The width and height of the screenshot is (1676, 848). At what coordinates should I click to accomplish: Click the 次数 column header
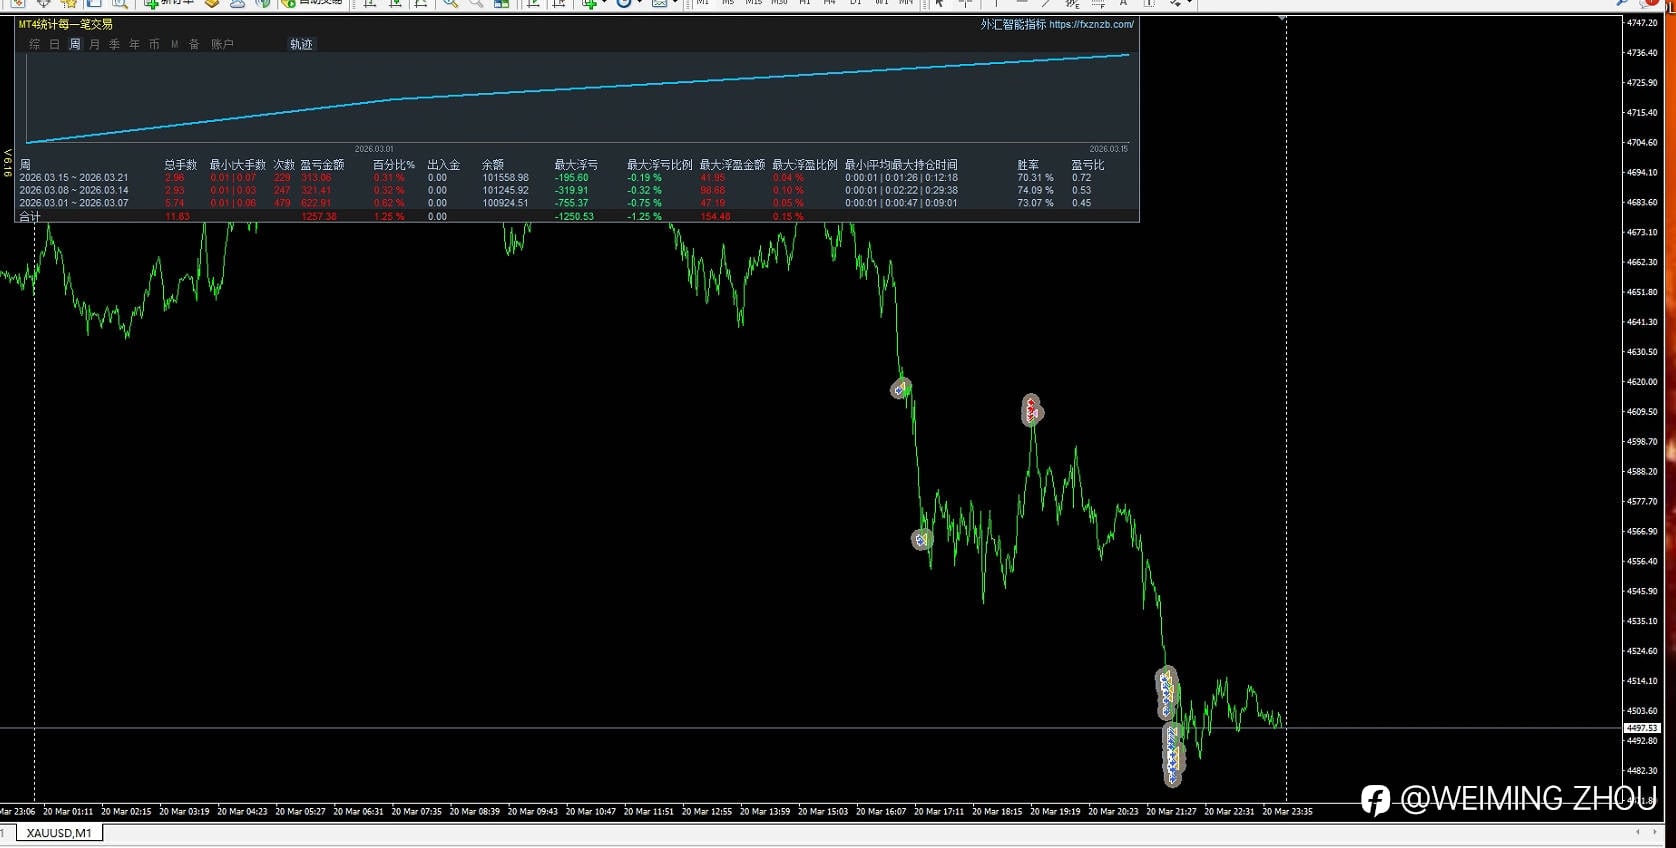[x=284, y=165]
